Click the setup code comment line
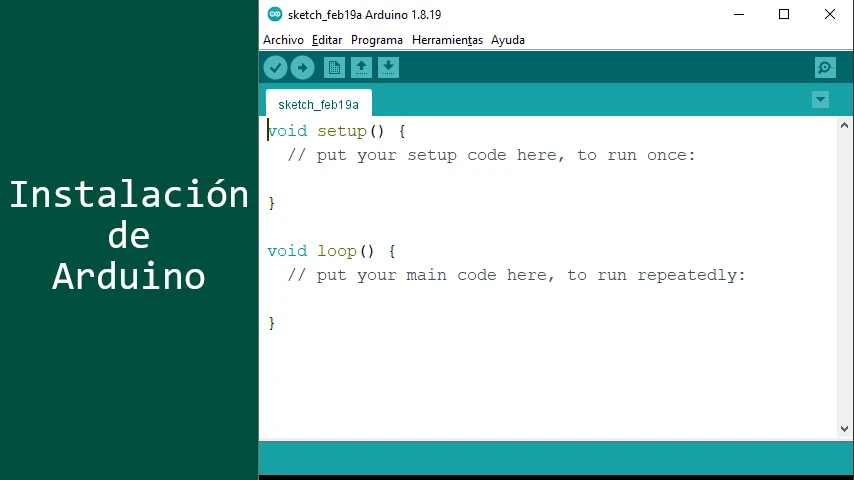The width and height of the screenshot is (854, 480). pos(490,155)
